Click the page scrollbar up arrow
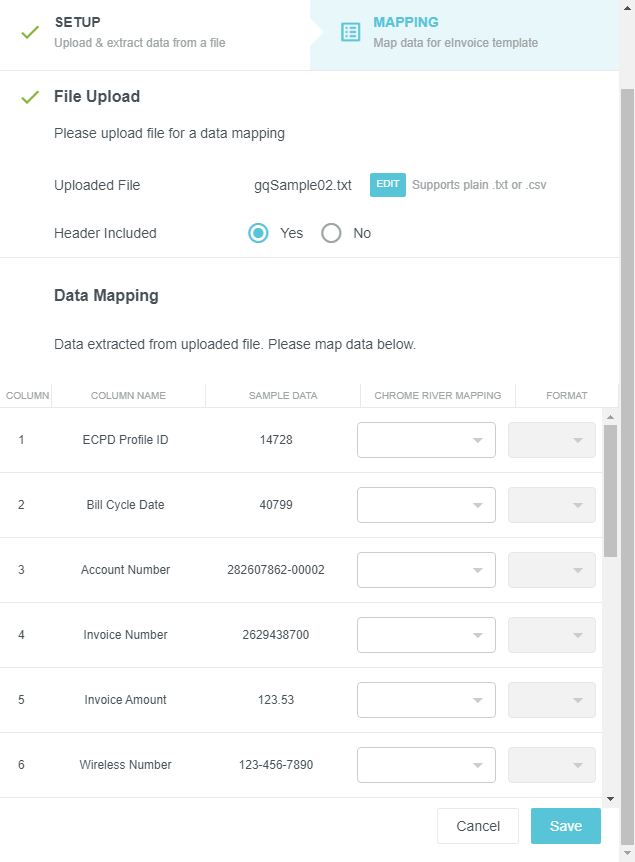This screenshot has height=862, width=635. [x=627, y=8]
